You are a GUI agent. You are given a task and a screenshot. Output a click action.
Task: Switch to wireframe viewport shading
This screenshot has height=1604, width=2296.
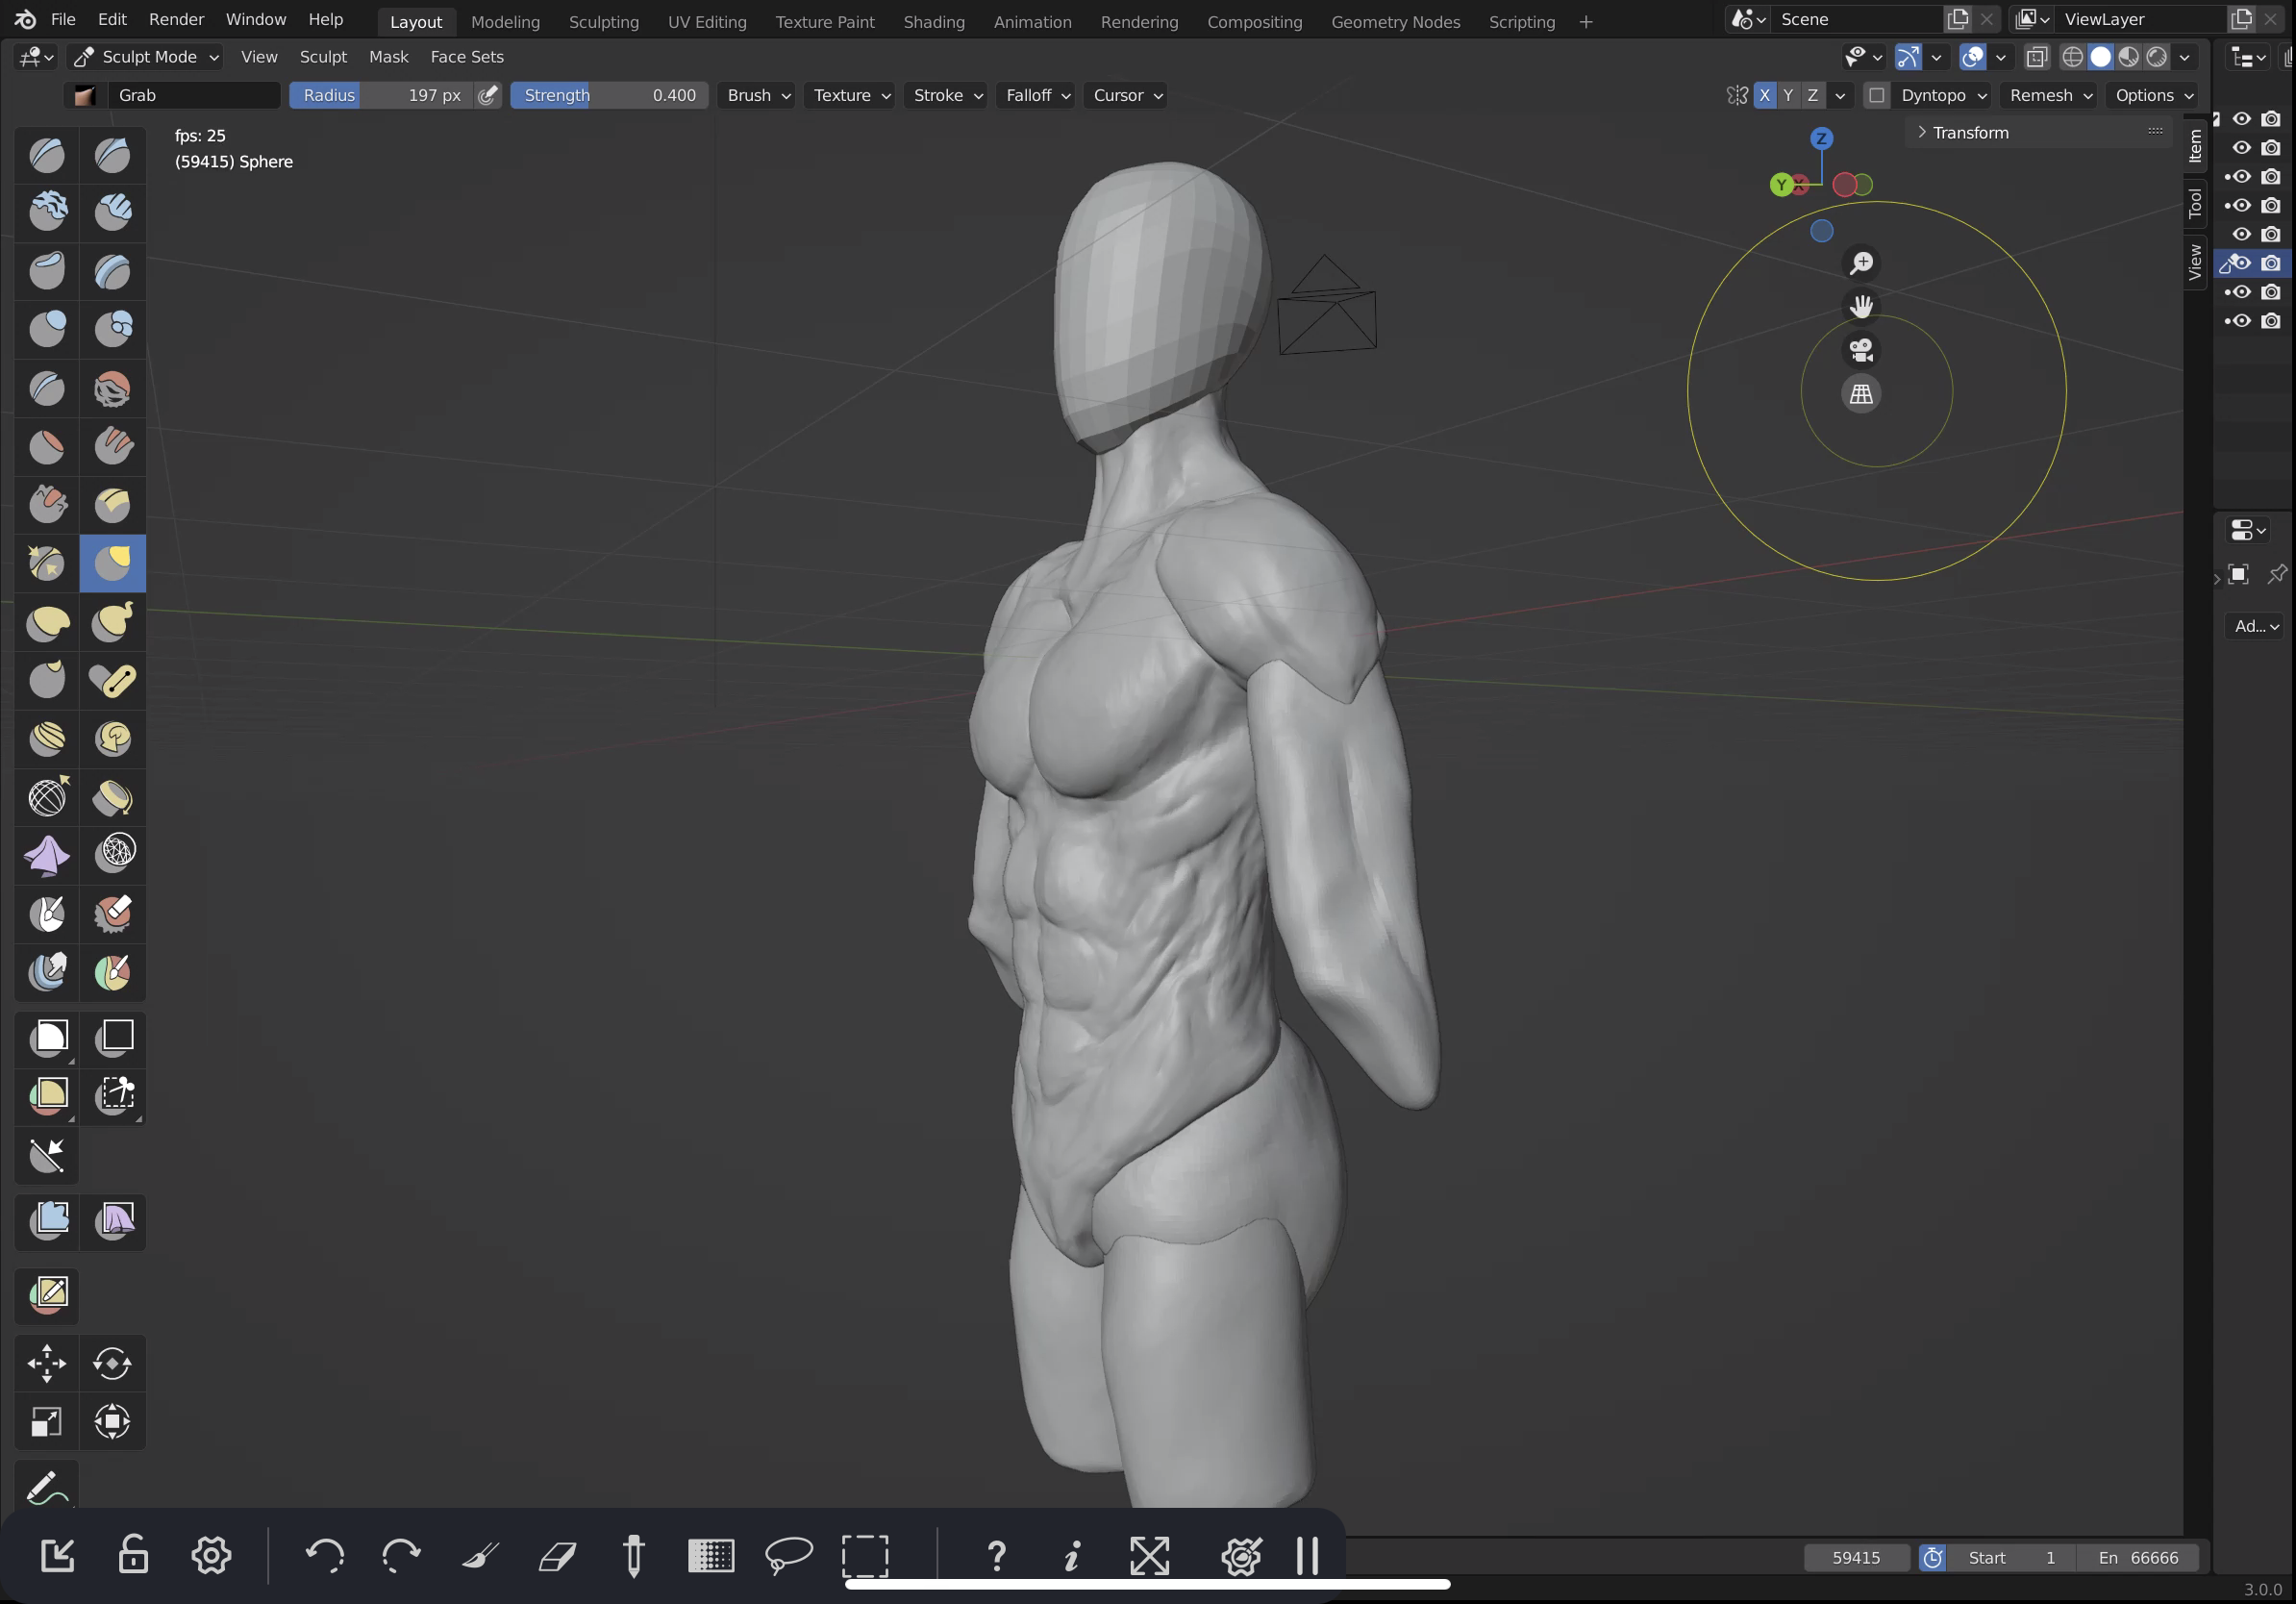click(x=2072, y=57)
